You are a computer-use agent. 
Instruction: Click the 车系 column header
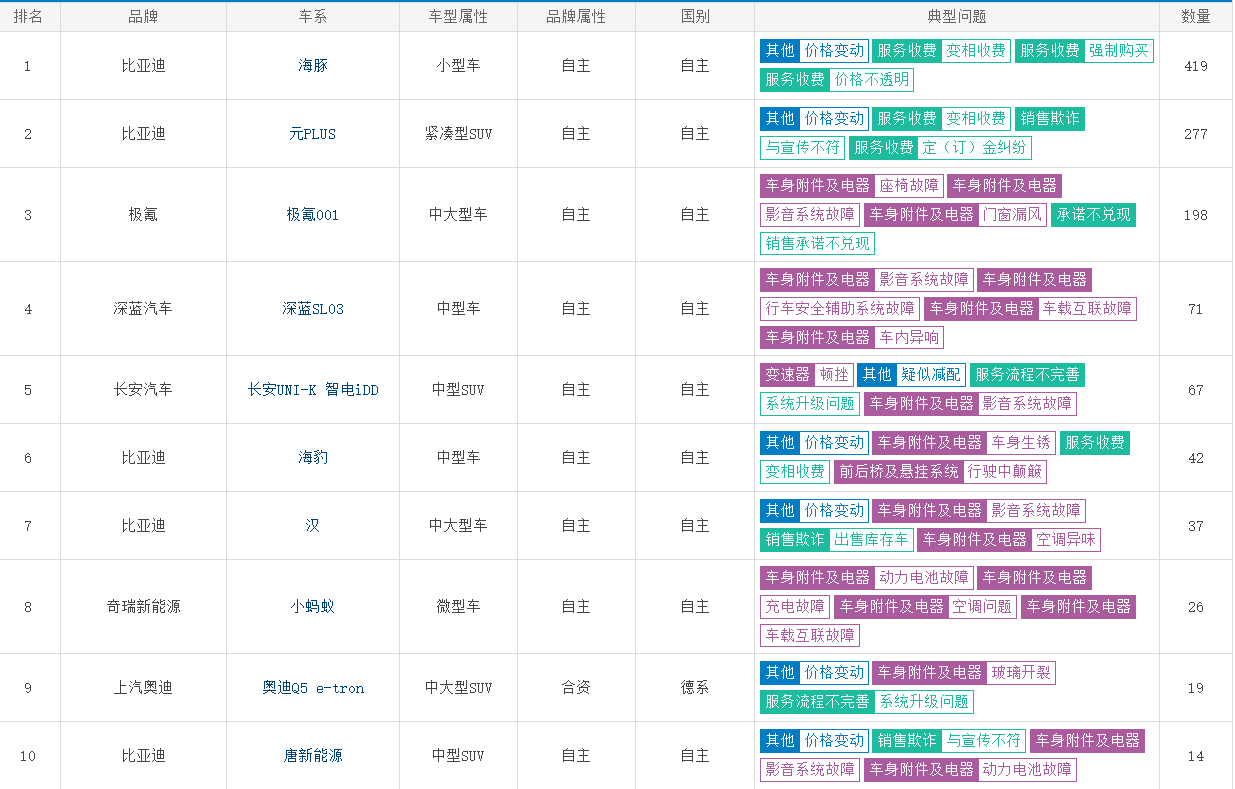click(x=313, y=16)
